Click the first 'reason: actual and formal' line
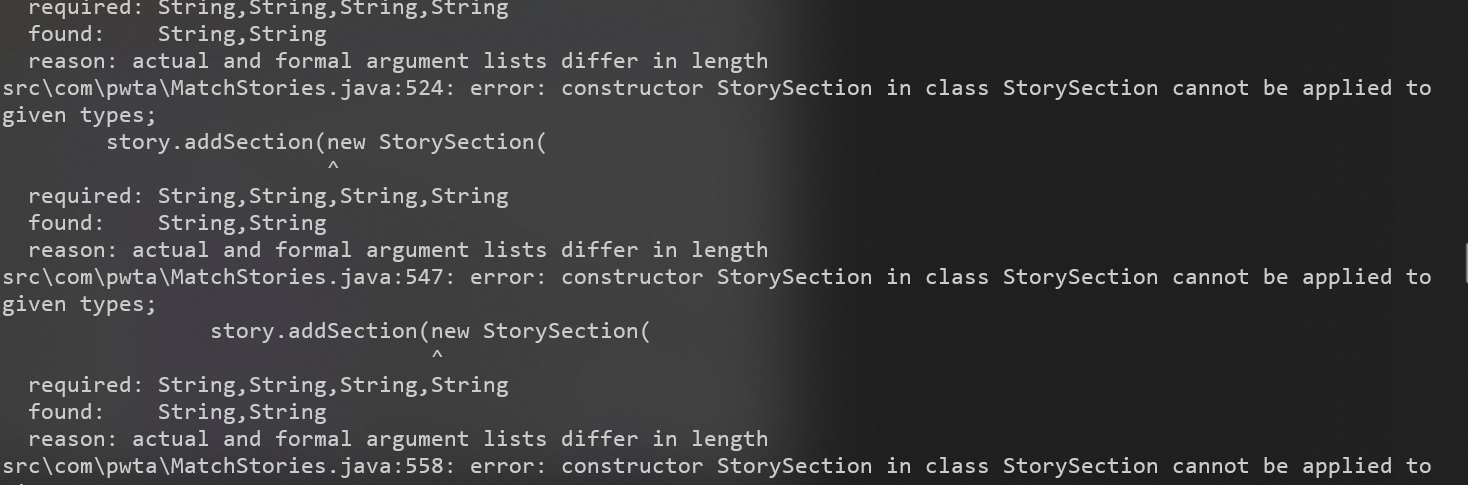The width and height of the screenshot is (1468, 485). [x=398, y=61]
